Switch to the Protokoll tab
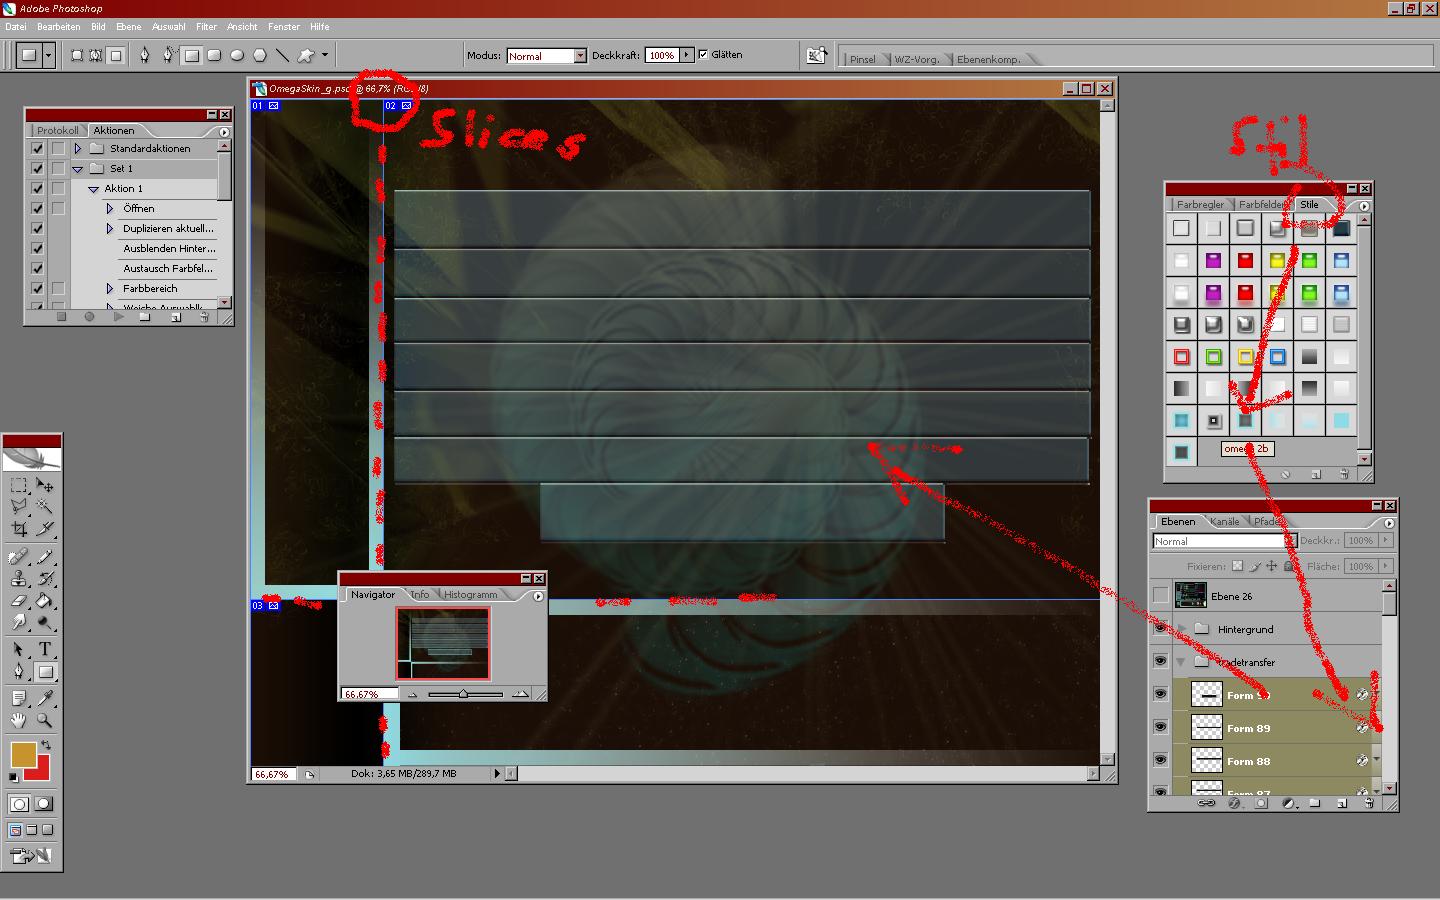Image resolution: width=1440 pixels, height=900 pixels. (58, 130)
